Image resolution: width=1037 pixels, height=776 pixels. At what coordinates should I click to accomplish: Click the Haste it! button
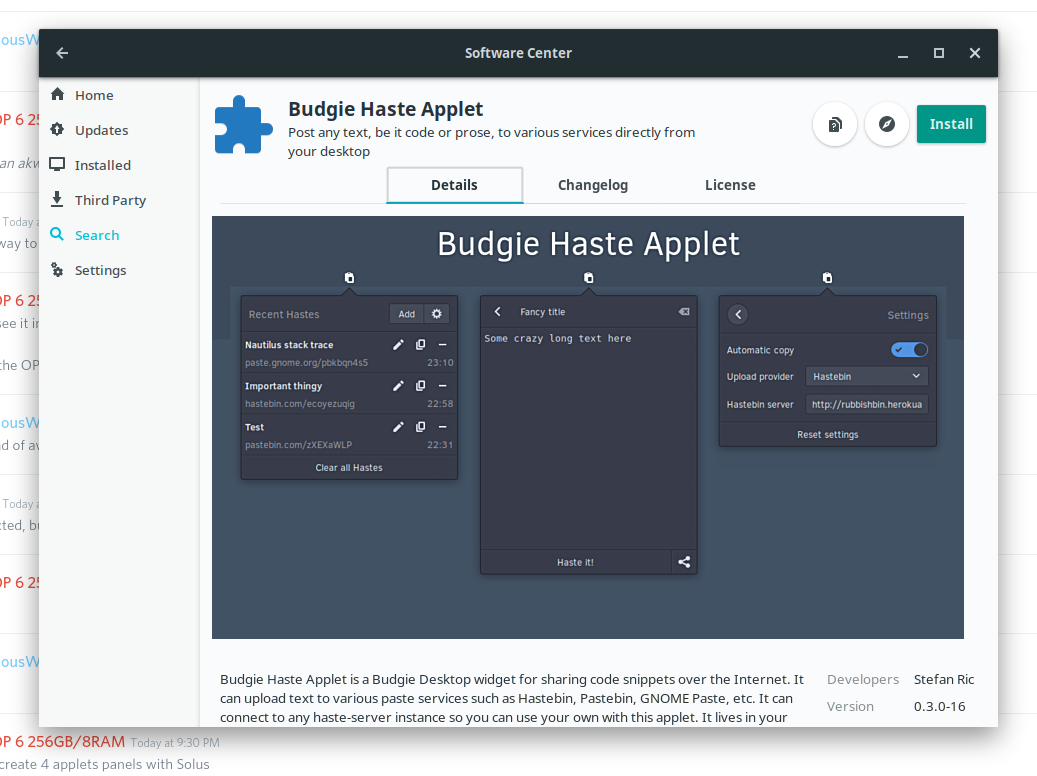pos(575,562)
